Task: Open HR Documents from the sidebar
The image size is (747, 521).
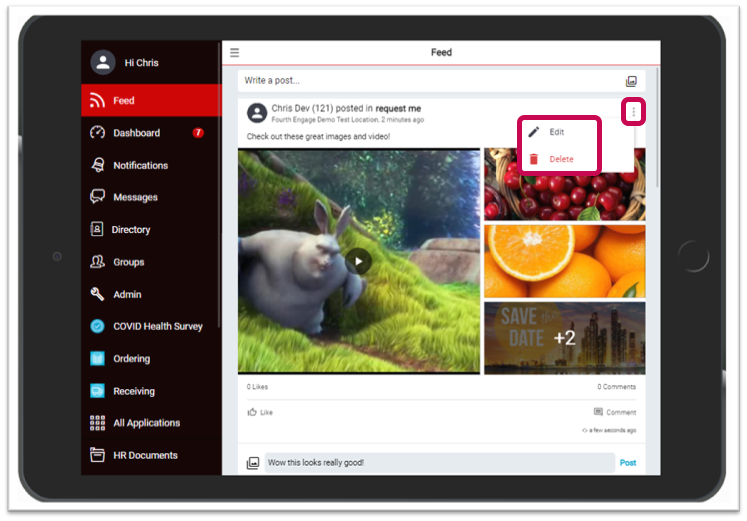Action: pos(151,455)
